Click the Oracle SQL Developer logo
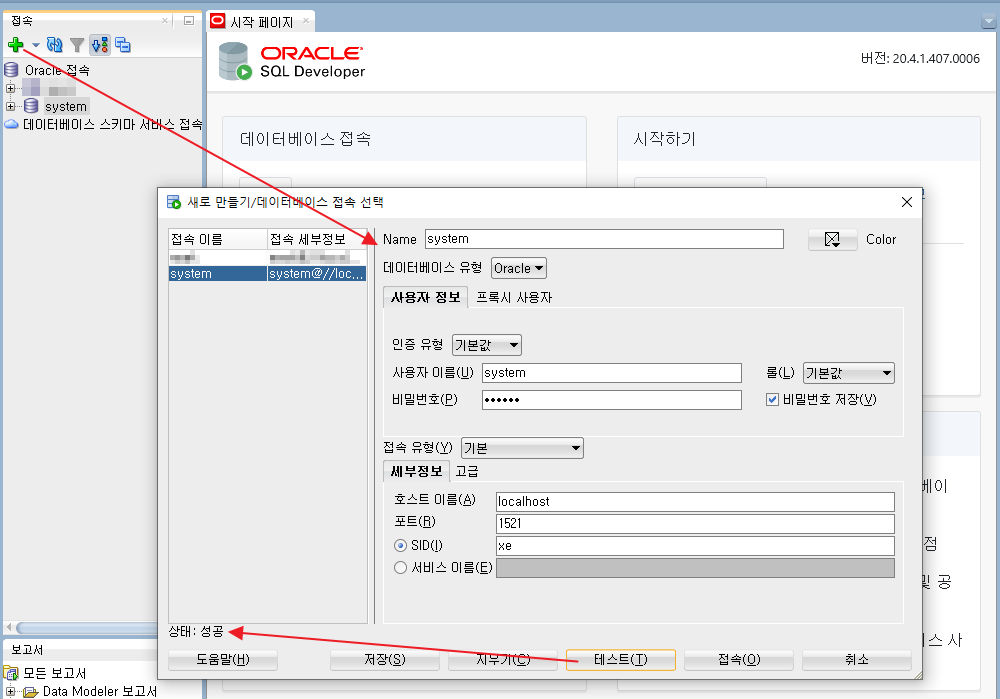This screenshot has height=699, width=1000. [291, 61]
